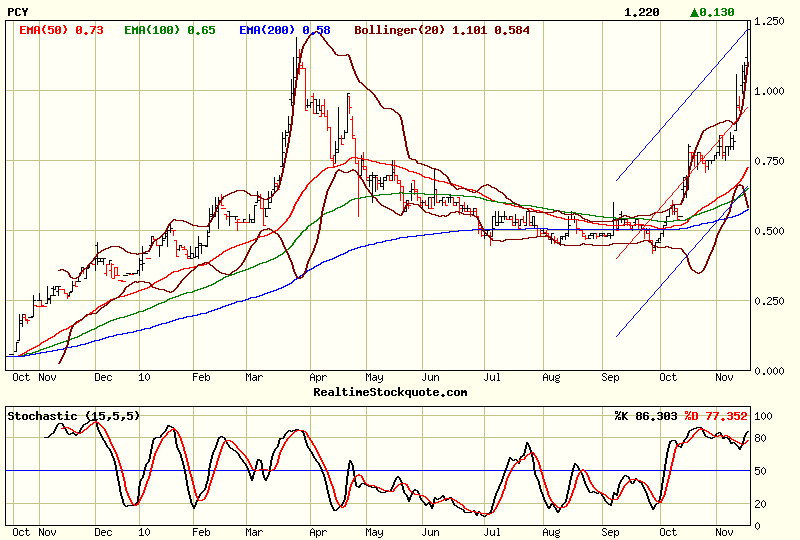Click the %K 86.303 stochastic reading
Screen dimensions: 800x540
(x=645, y=416)
